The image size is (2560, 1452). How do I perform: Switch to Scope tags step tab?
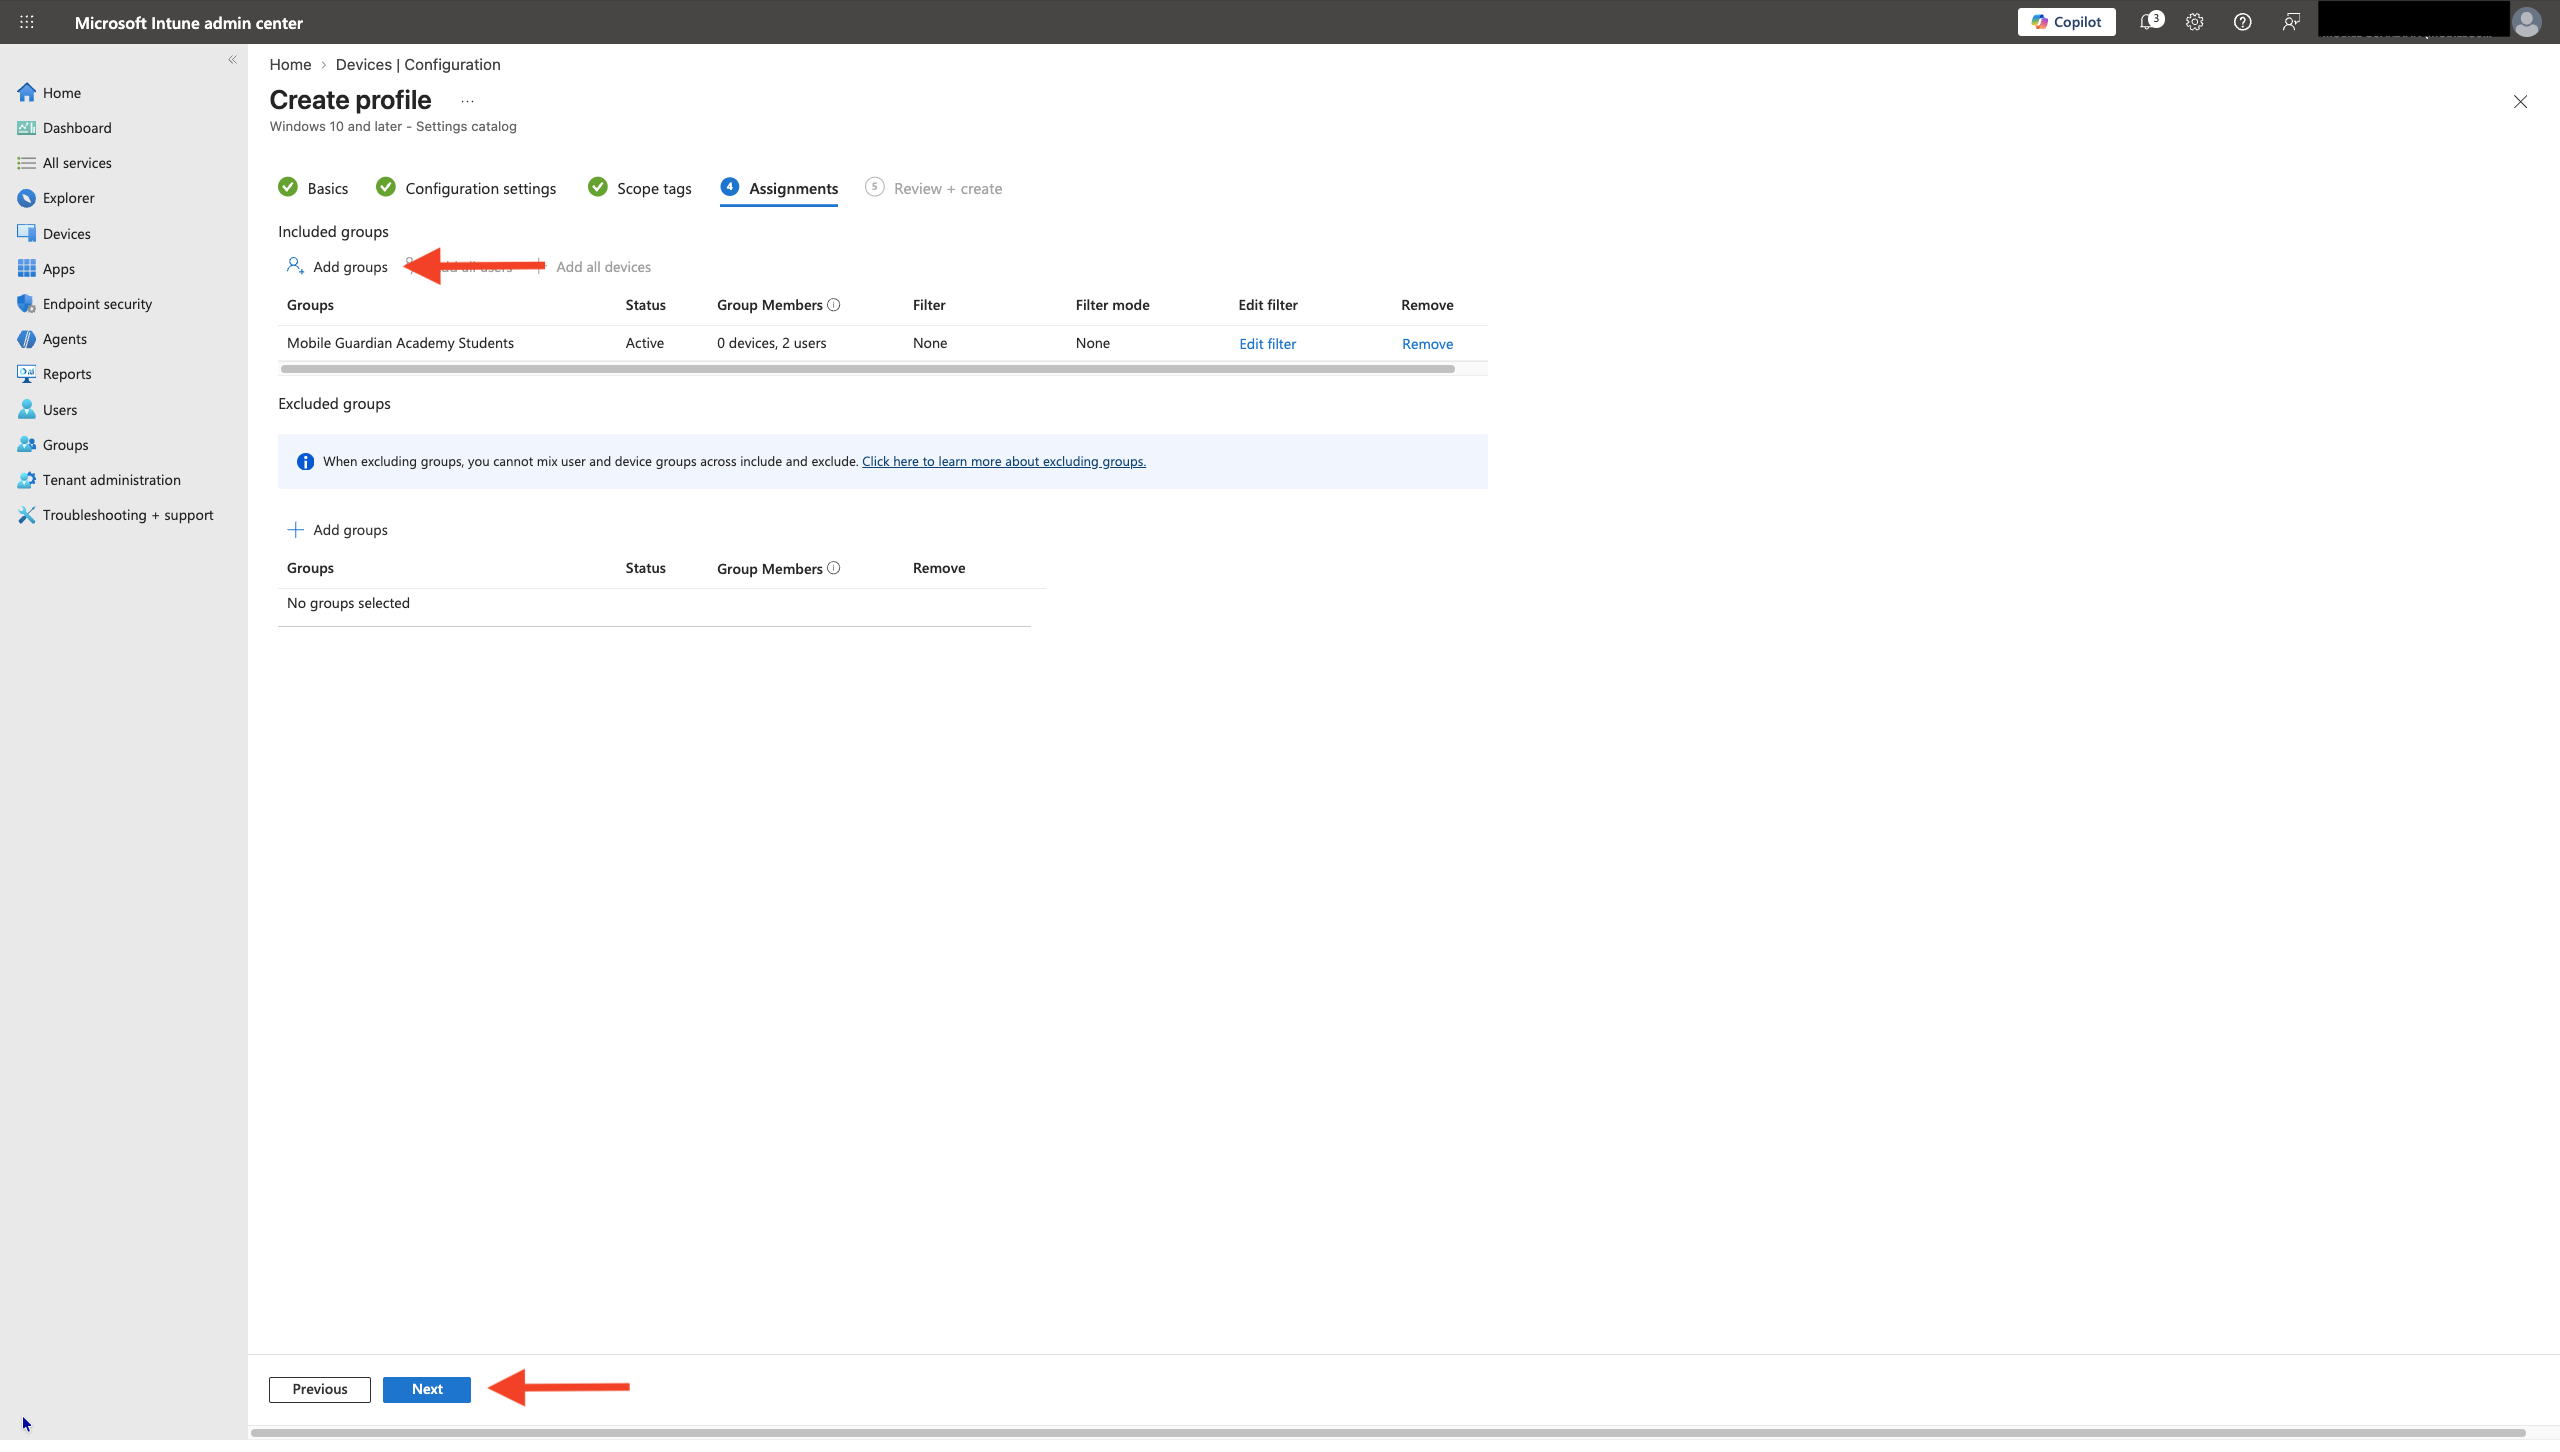coord(640,188)
